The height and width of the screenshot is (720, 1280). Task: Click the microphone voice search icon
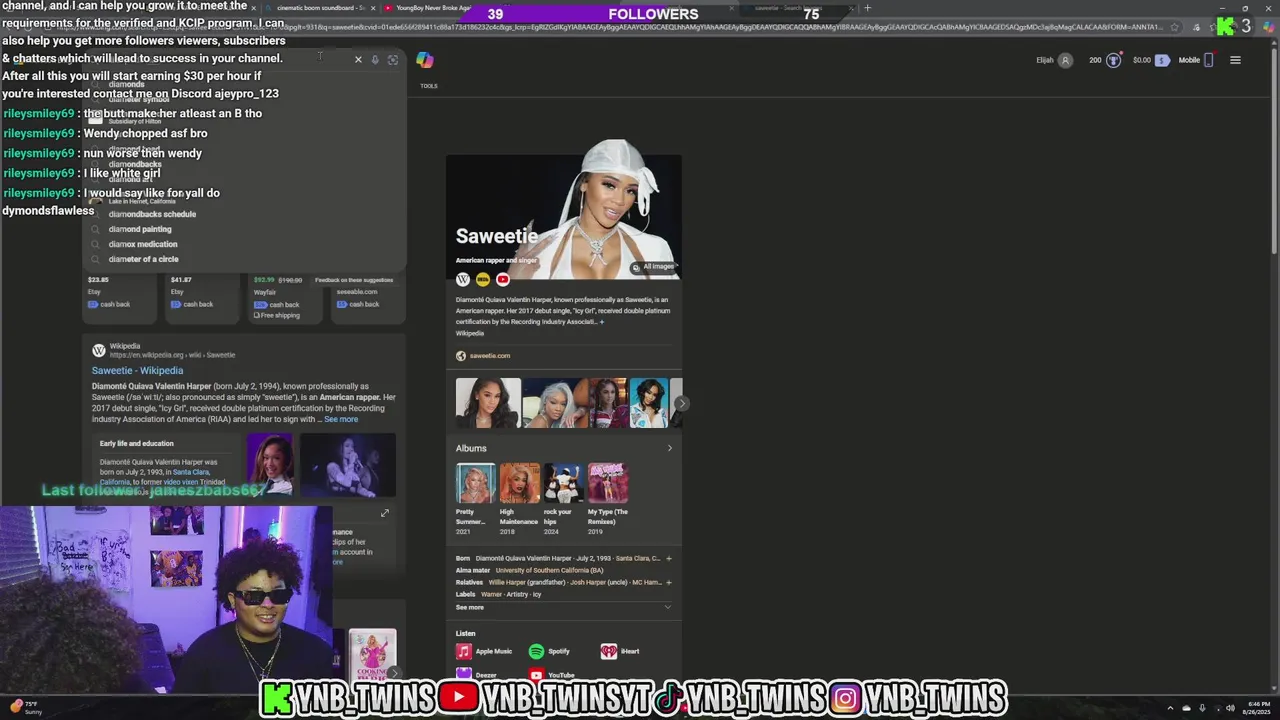375,59
